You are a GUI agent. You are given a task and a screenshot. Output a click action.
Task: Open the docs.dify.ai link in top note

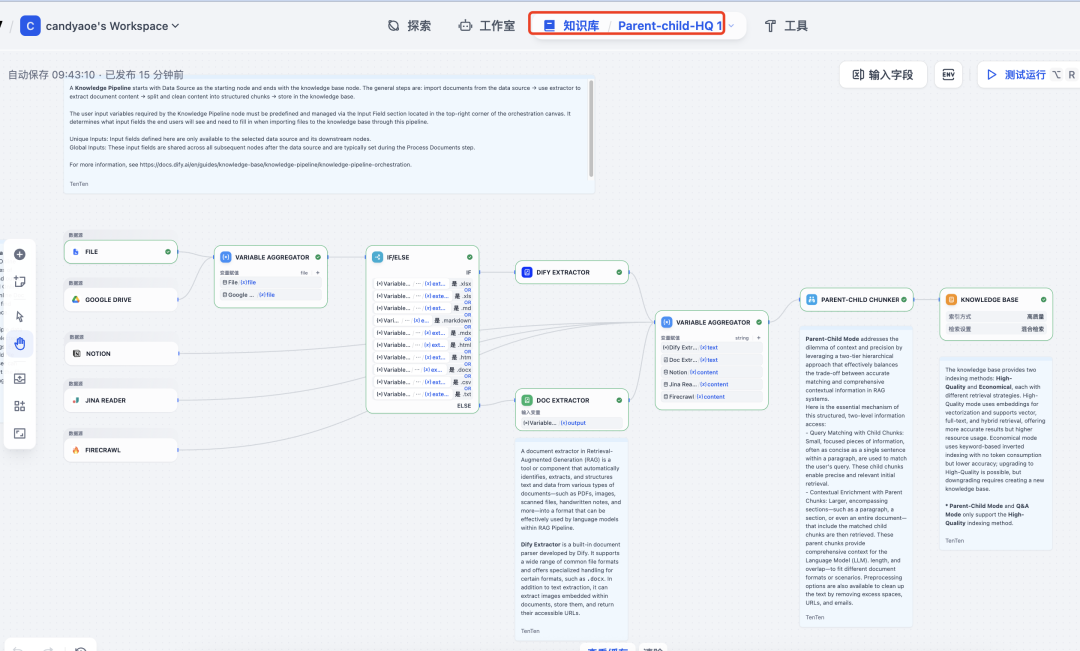pos(276,165)
